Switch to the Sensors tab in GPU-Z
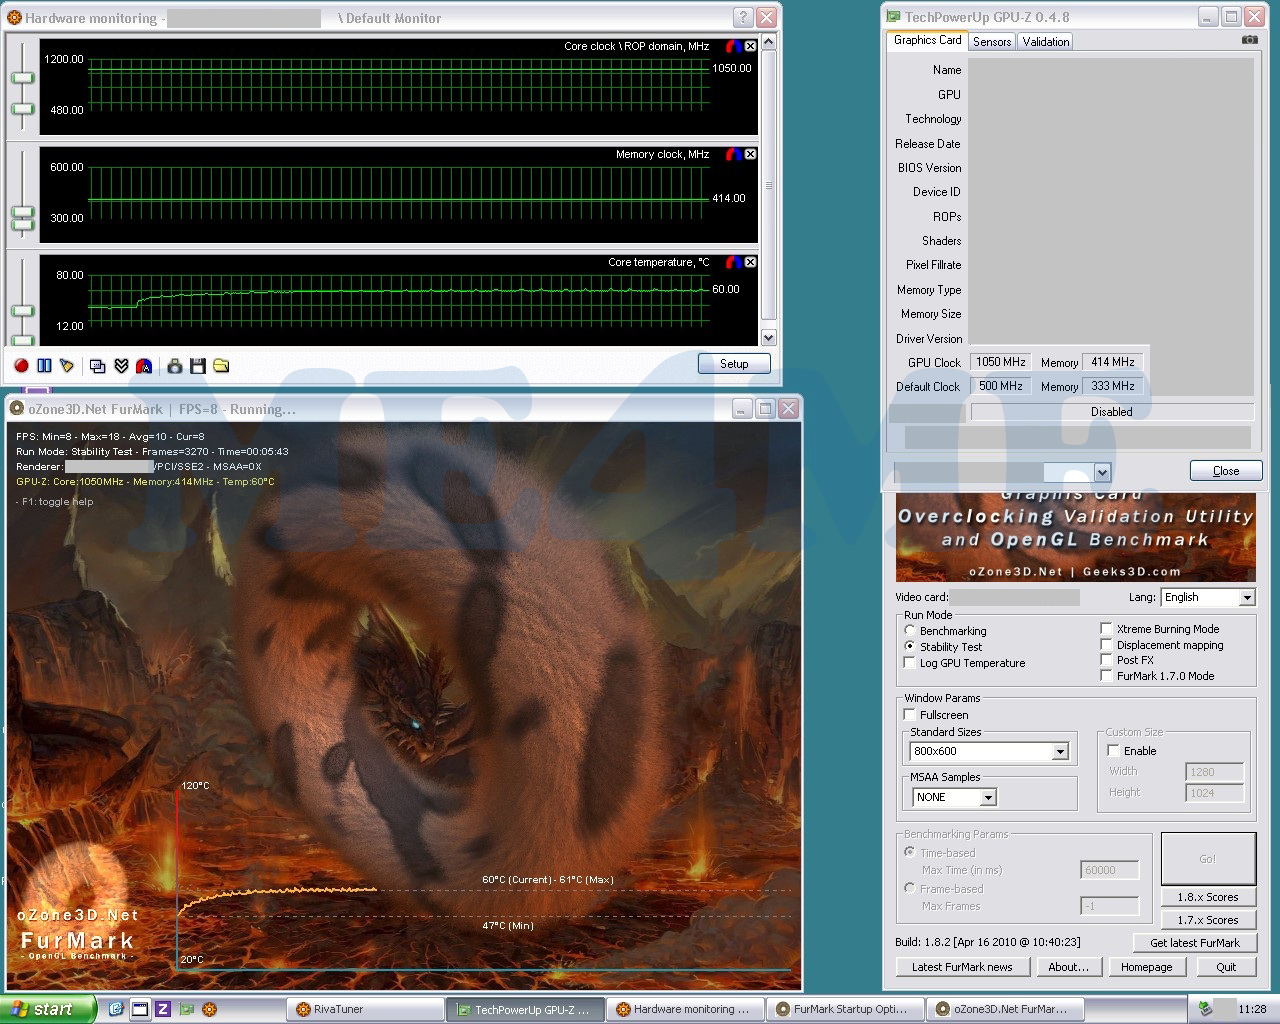 (x=991, y=42)
